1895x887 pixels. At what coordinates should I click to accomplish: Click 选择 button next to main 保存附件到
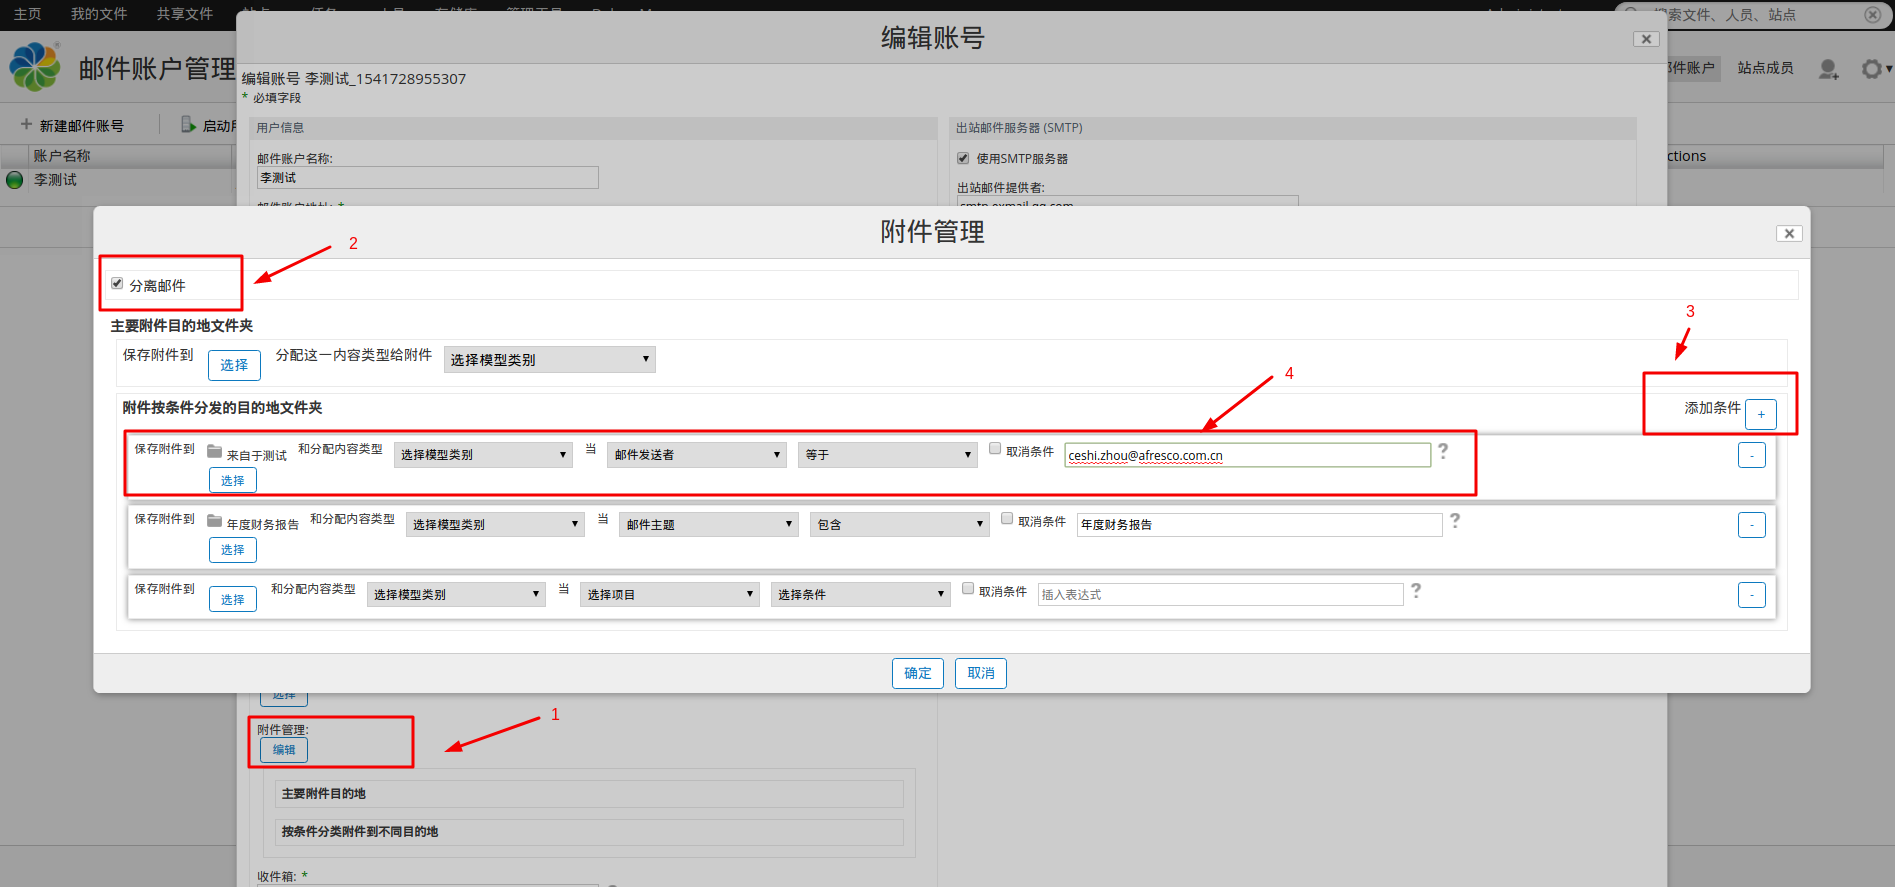pos(234,365)
